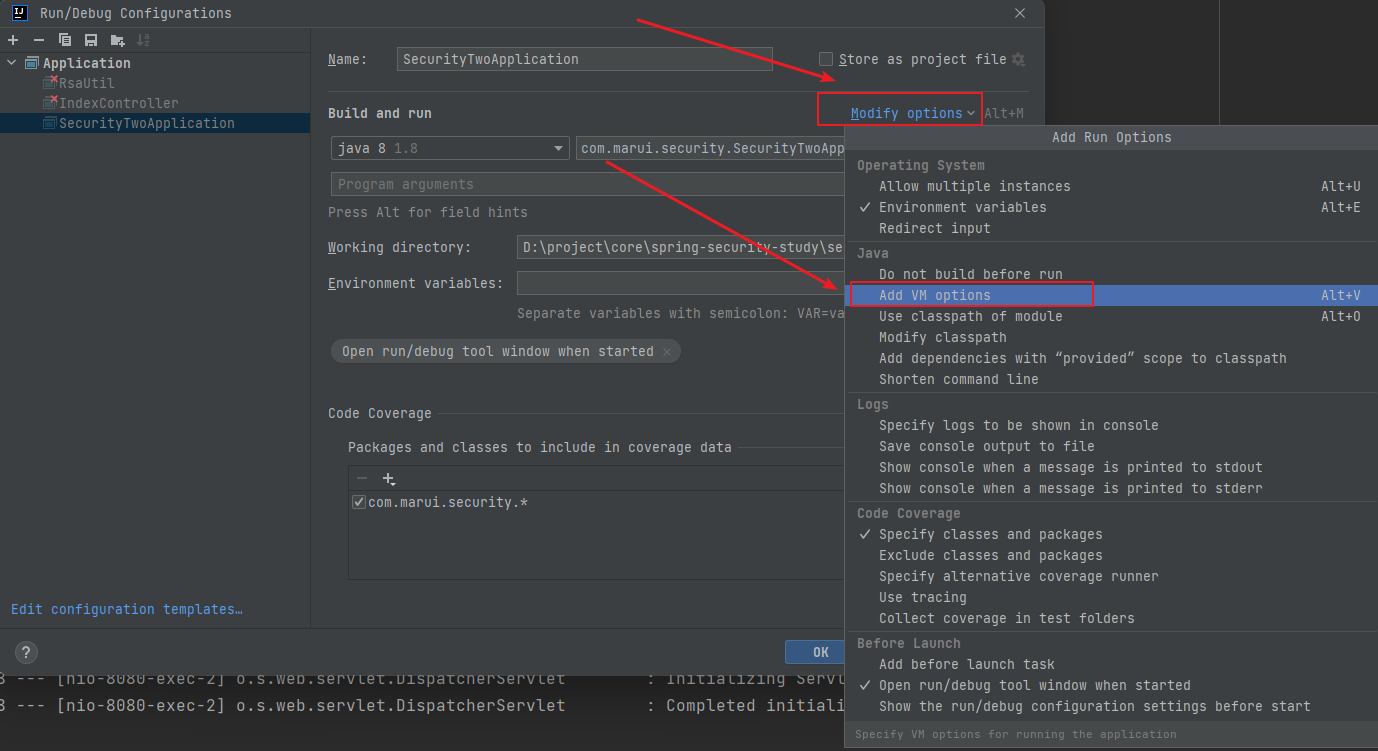The width and height of the screenshot is (1378, 751).
Task: Click the add coverage package plus icon
Action: tap(389, 479)
